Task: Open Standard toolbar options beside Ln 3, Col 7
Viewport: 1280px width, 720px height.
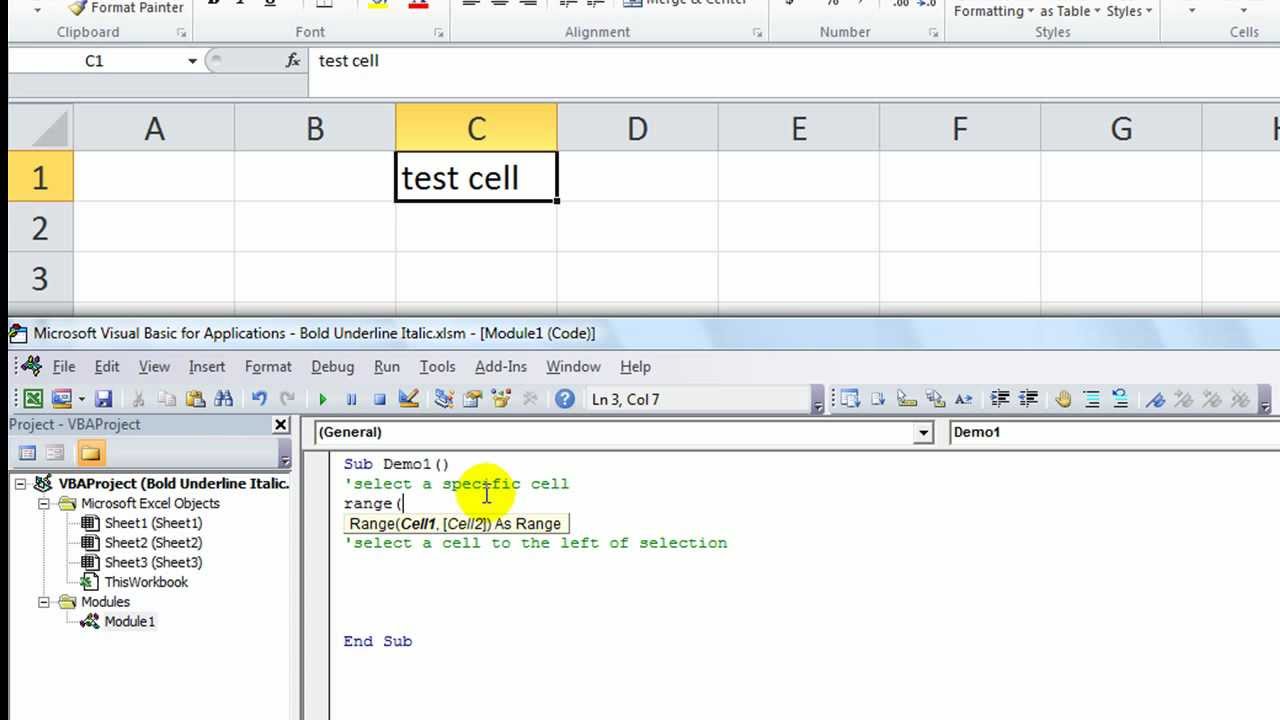Action: pos(817,401)
